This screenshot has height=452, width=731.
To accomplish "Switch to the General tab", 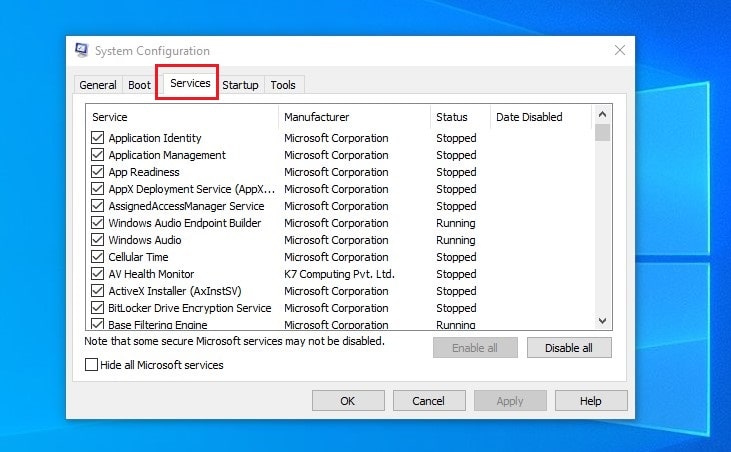I will (x=98, y=85).
